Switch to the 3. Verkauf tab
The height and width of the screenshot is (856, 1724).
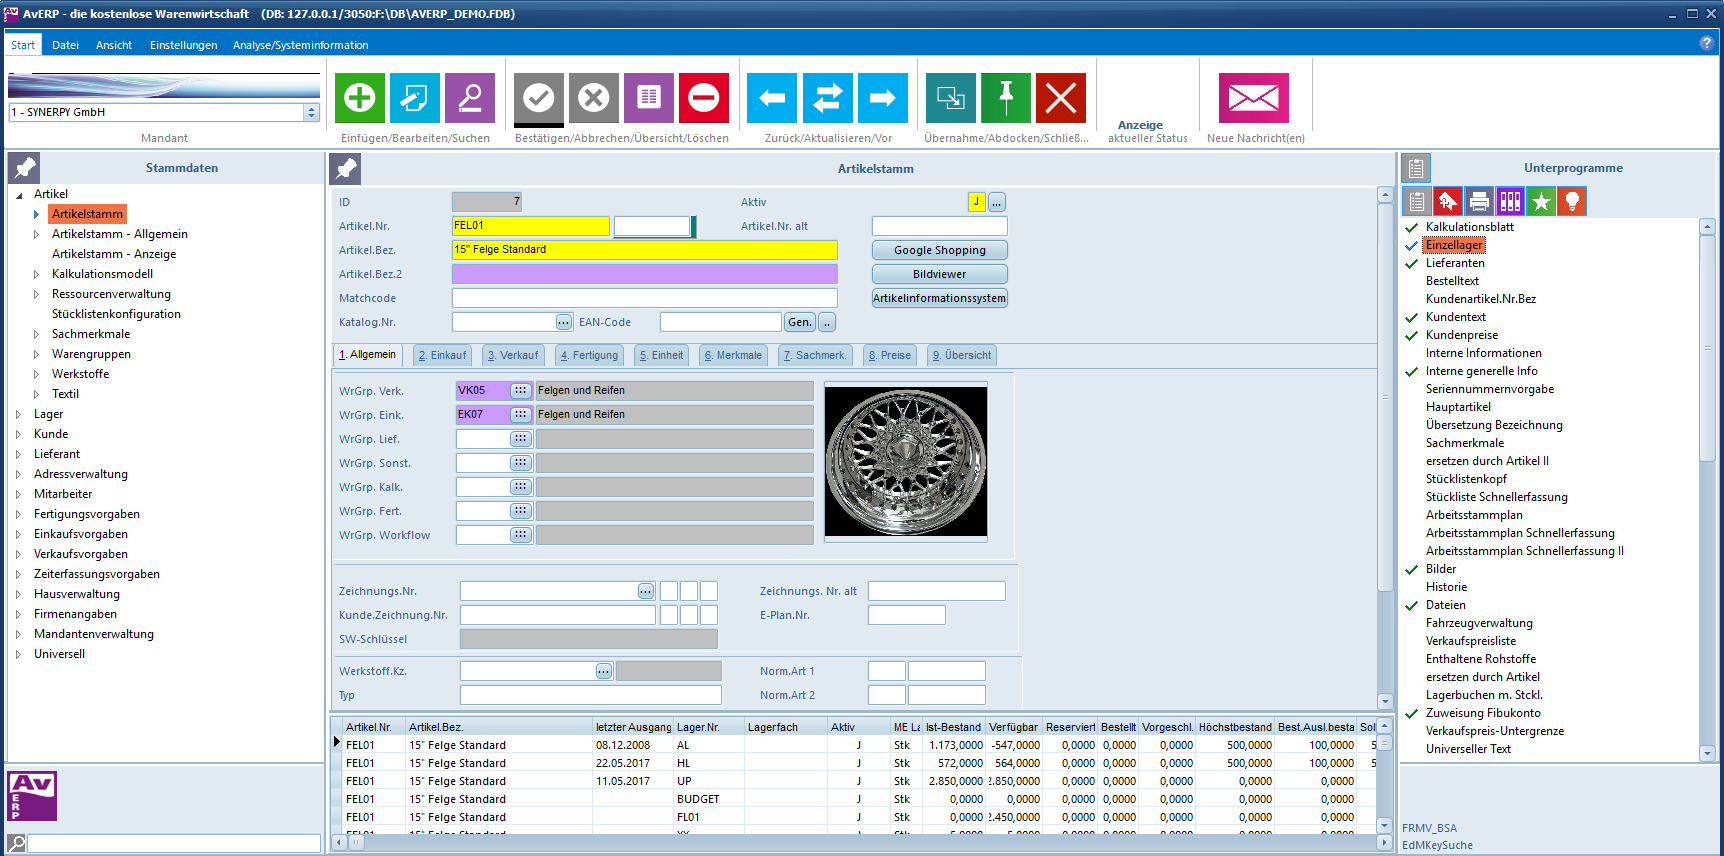513,355
